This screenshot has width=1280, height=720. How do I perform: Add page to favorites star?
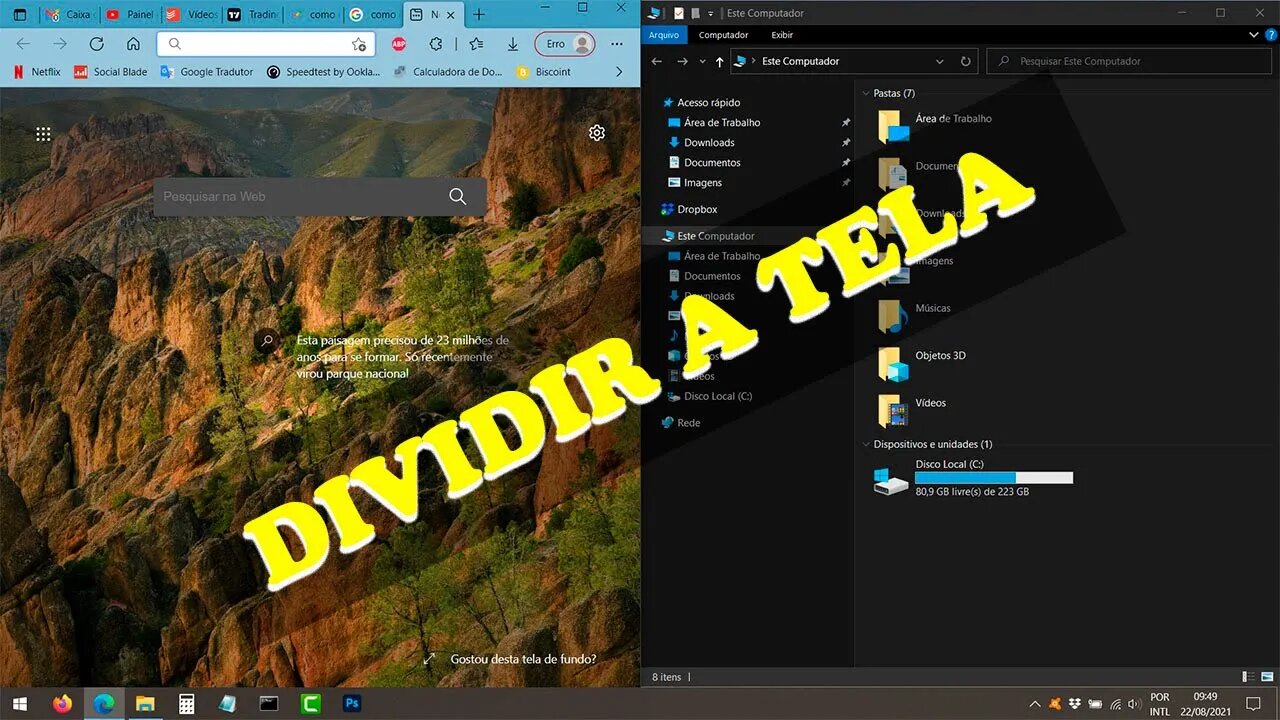coord(358,44)
